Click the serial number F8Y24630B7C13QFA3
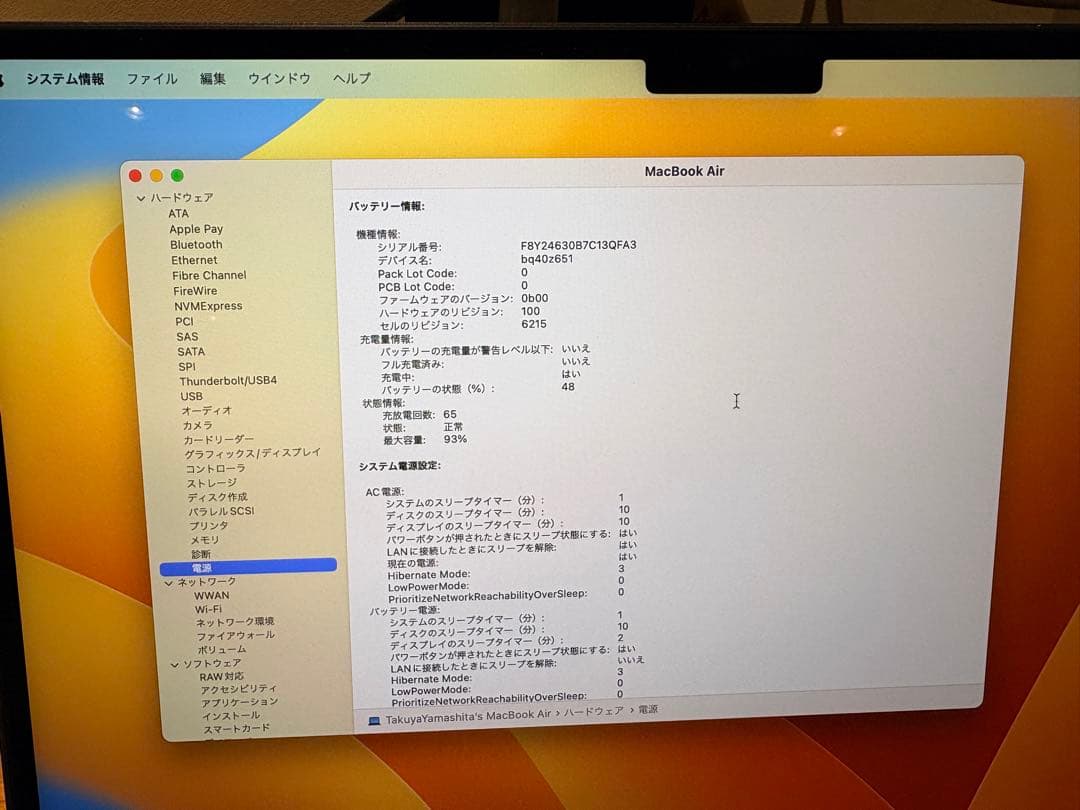This screenshot has height=810, width=1080. (578, 245)
